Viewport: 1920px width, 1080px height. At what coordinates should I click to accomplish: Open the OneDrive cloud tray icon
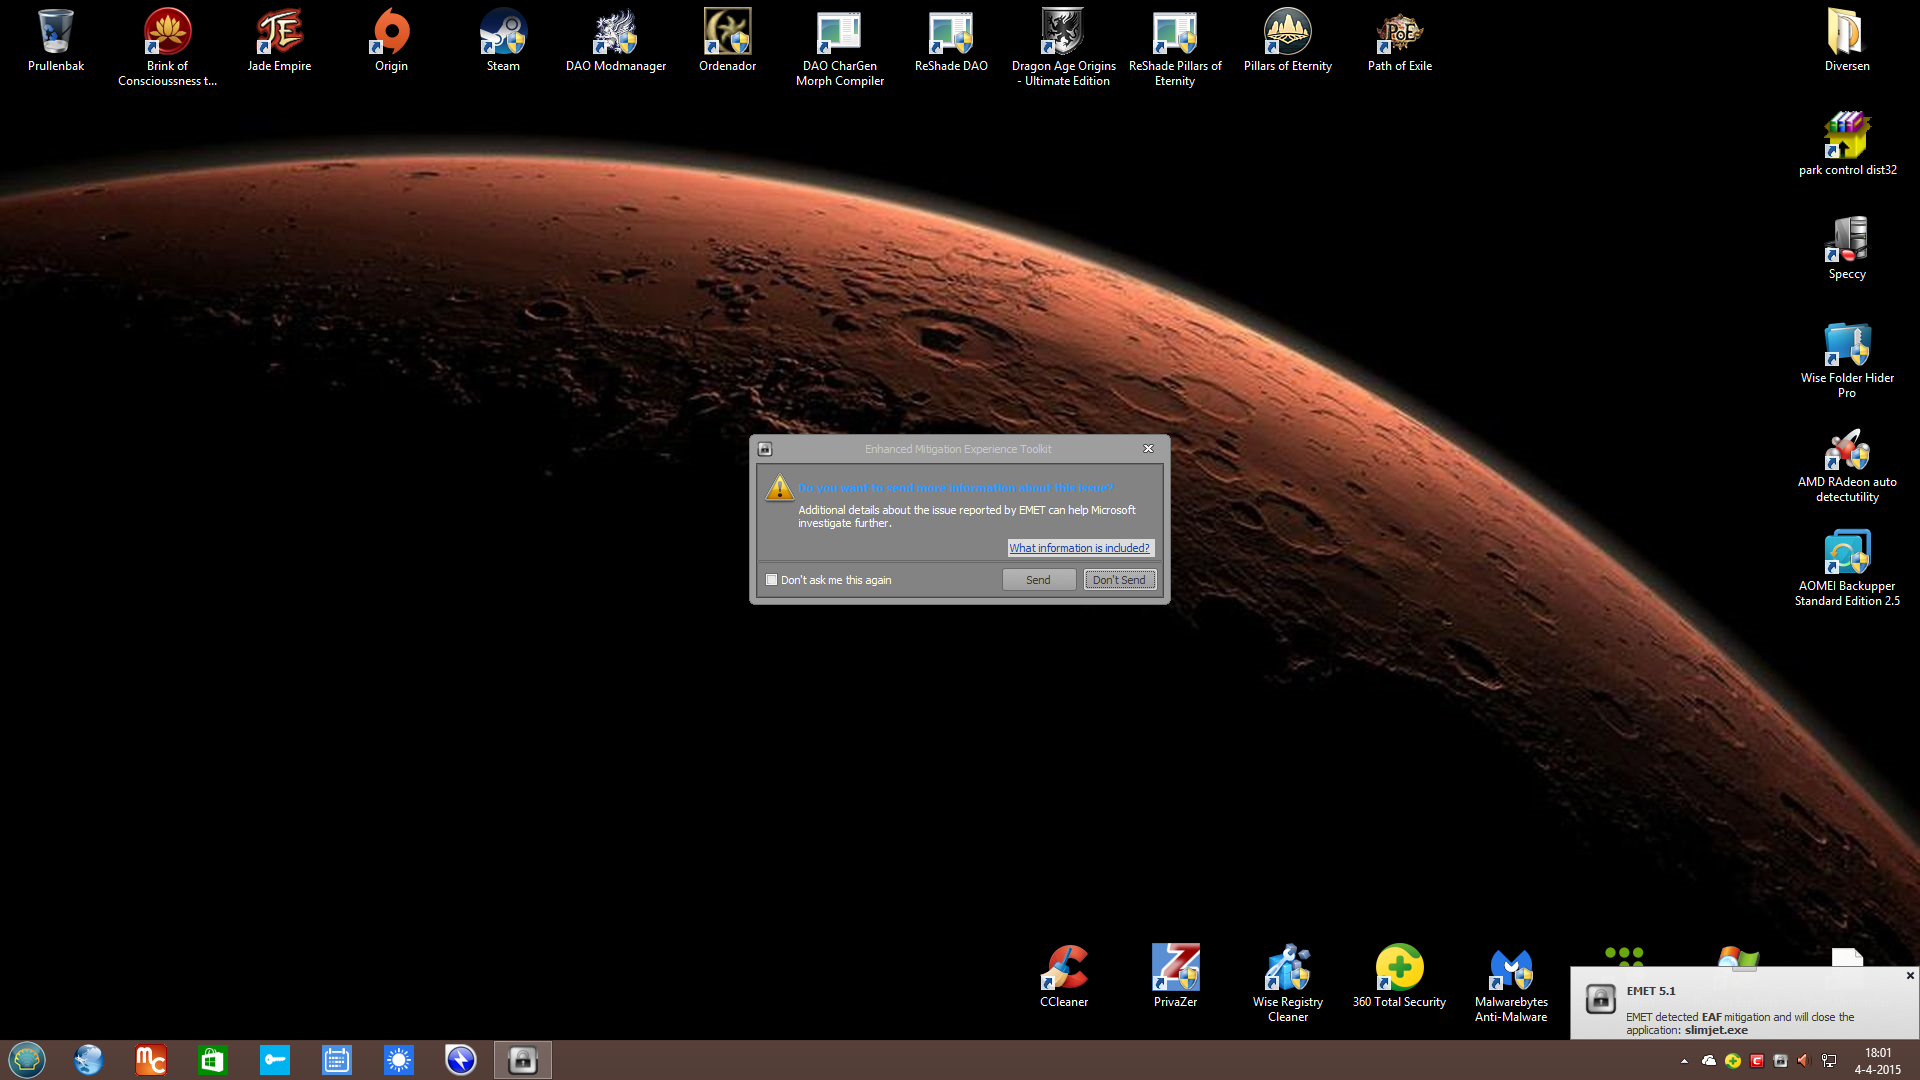pos(1709,1061)
